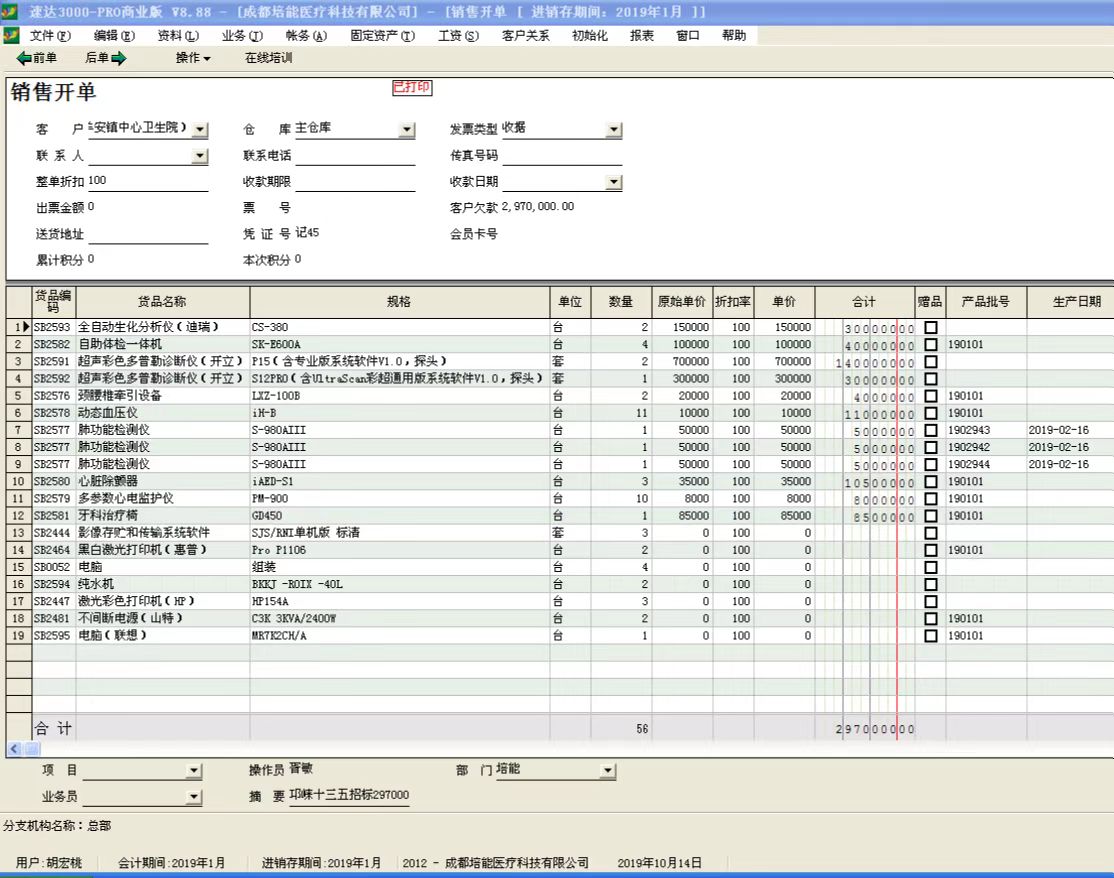Open the 收款日期 date dropdown
Image resolution: width=1114 pixels, height=878 pixels.
(614, 183)
